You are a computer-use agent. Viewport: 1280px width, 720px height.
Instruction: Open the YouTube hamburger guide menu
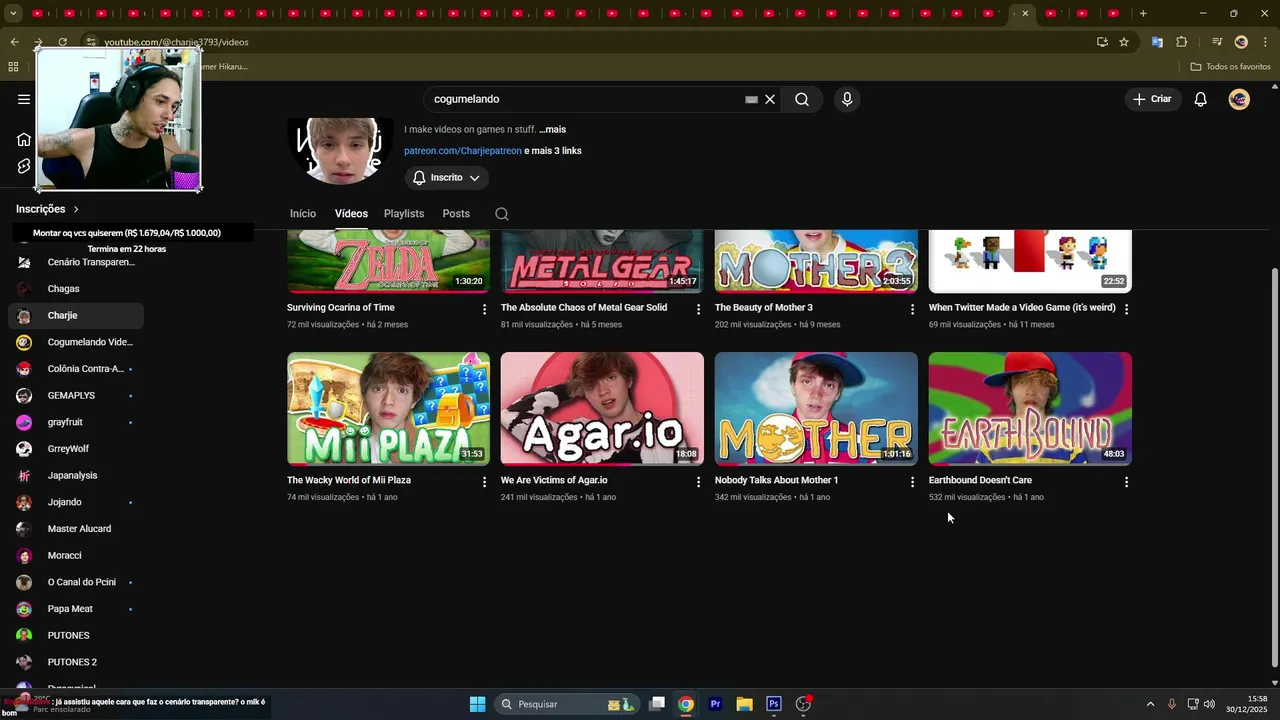pos(24,99)
